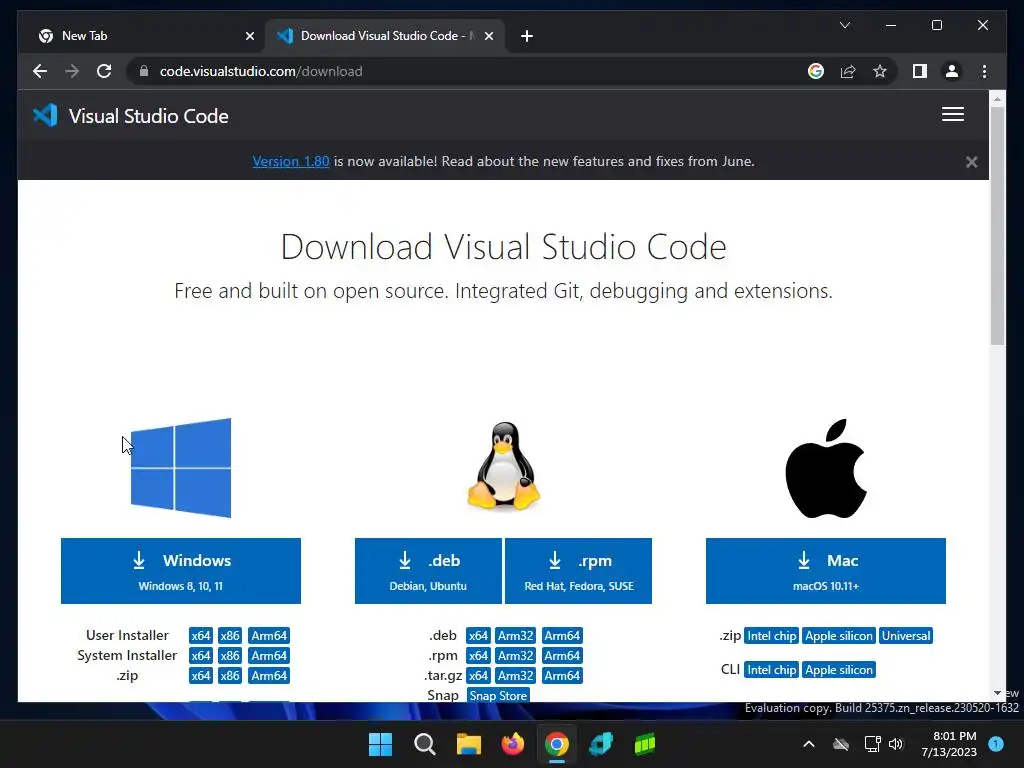Click the Visual Studio Code logo icon
Image resolution: width=1024 pixels, height=768 pixels.
point(45,116)
